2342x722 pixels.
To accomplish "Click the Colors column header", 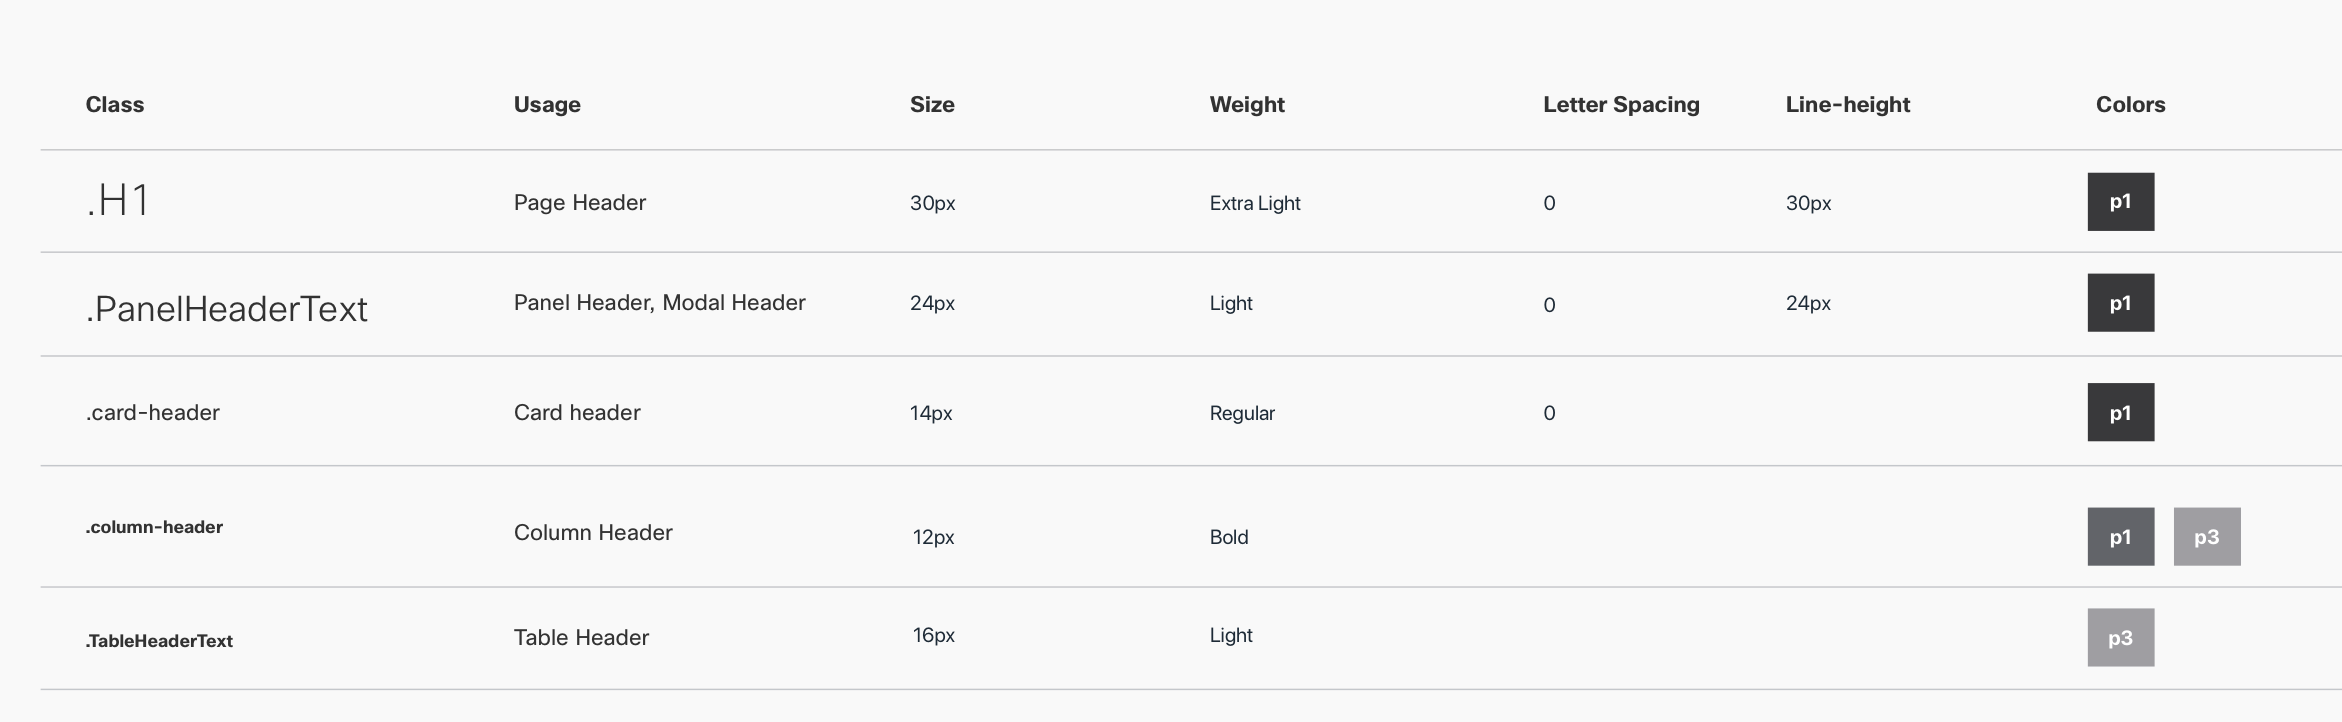I will [2130, 105].
